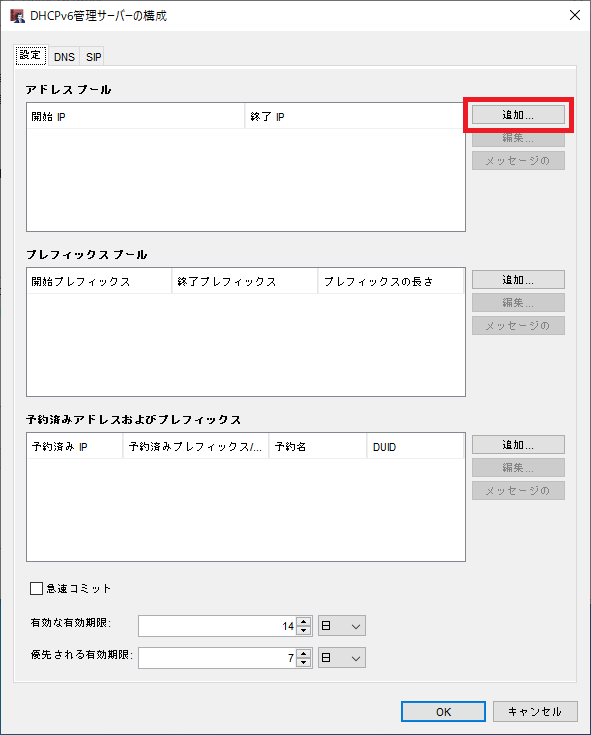591x735 pixels.
Task: Increase the 優先される有効期限 value with up arrow
Action: pos(304,653)
